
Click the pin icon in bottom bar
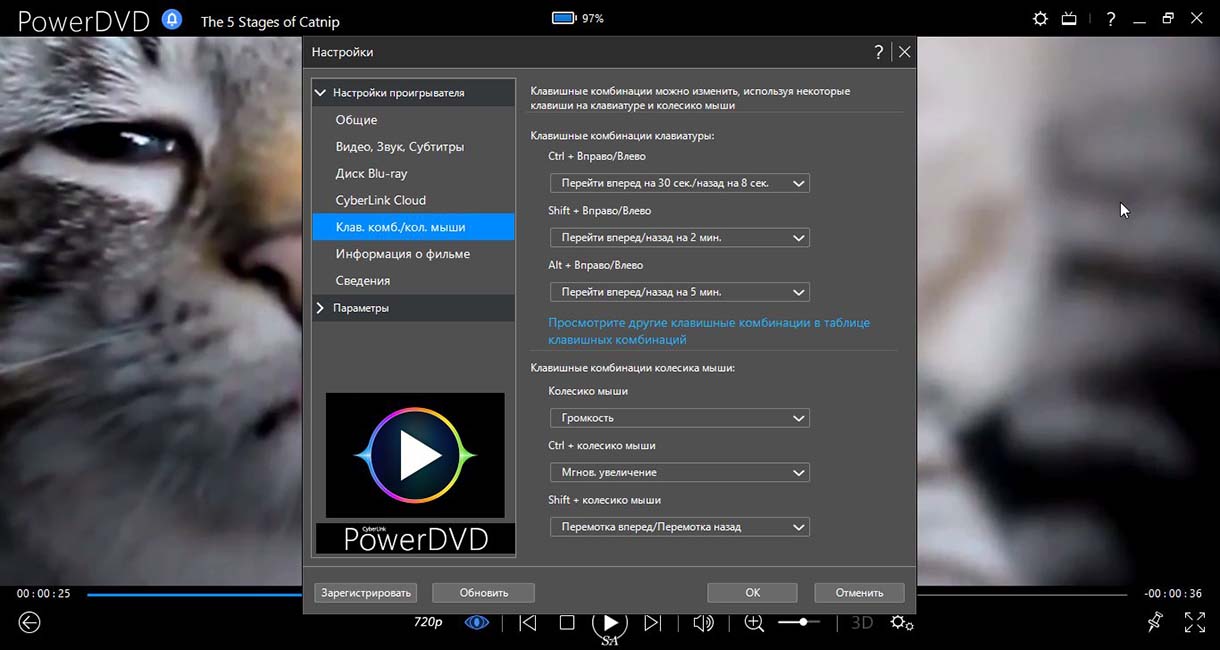coord(1155,623)
